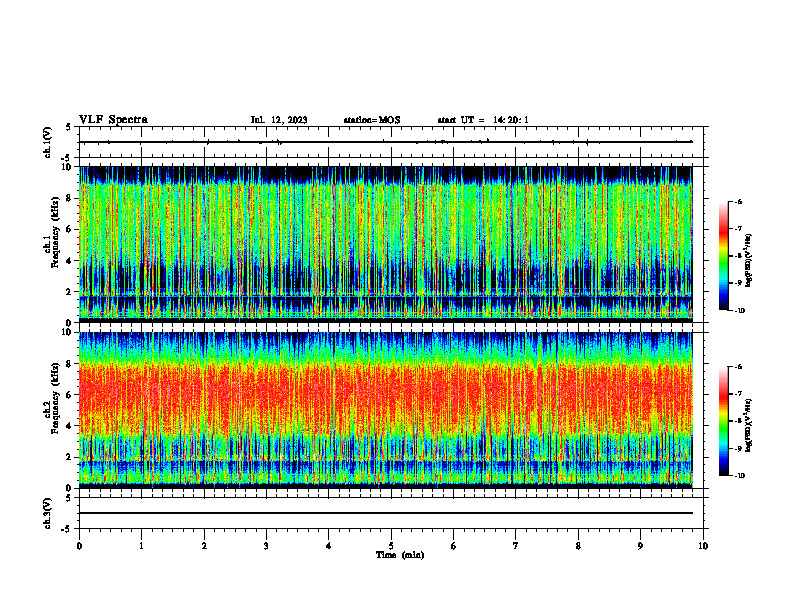792x612 pixels.
Task: Click the ch.2 colorbar log(PSD) unit label
Action: [749, 425]
